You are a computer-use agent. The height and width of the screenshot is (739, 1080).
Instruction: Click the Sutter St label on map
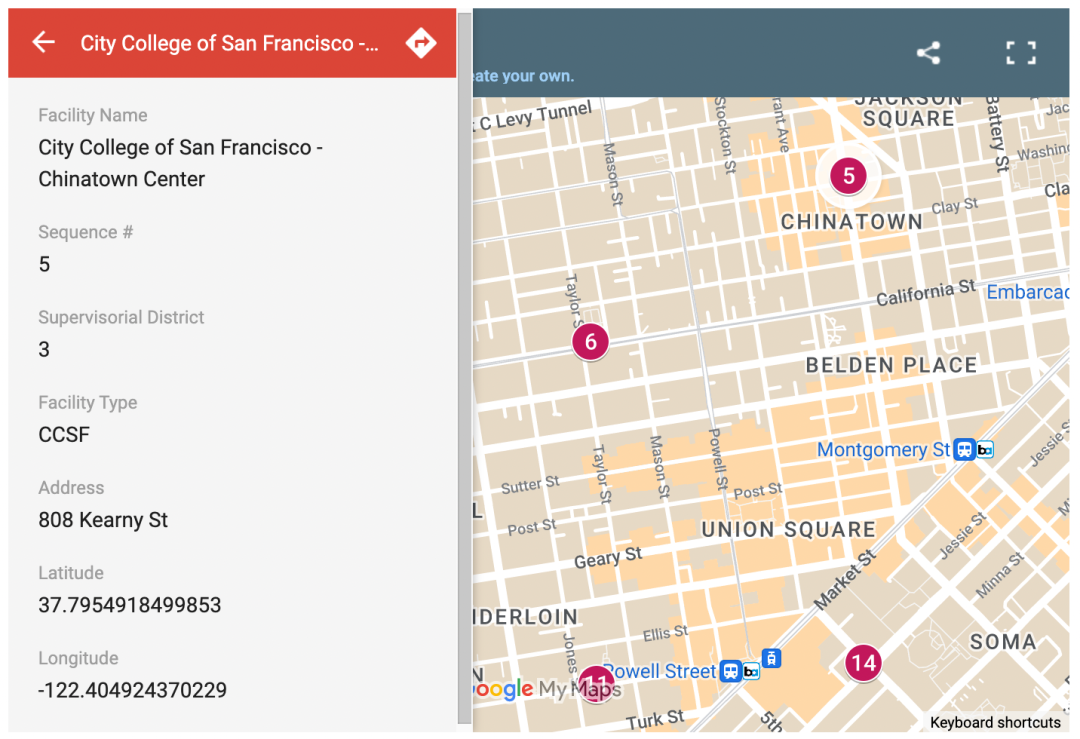click(x=530, y=484)
